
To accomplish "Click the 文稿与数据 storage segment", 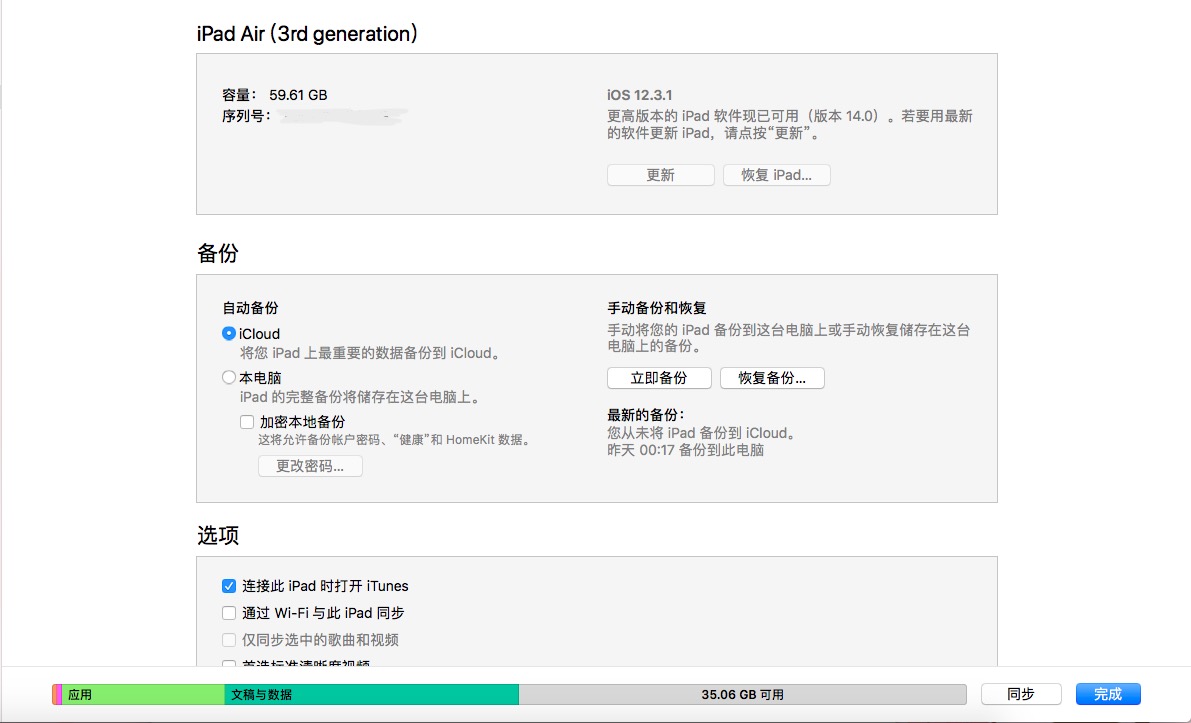I will coord(371,694).
